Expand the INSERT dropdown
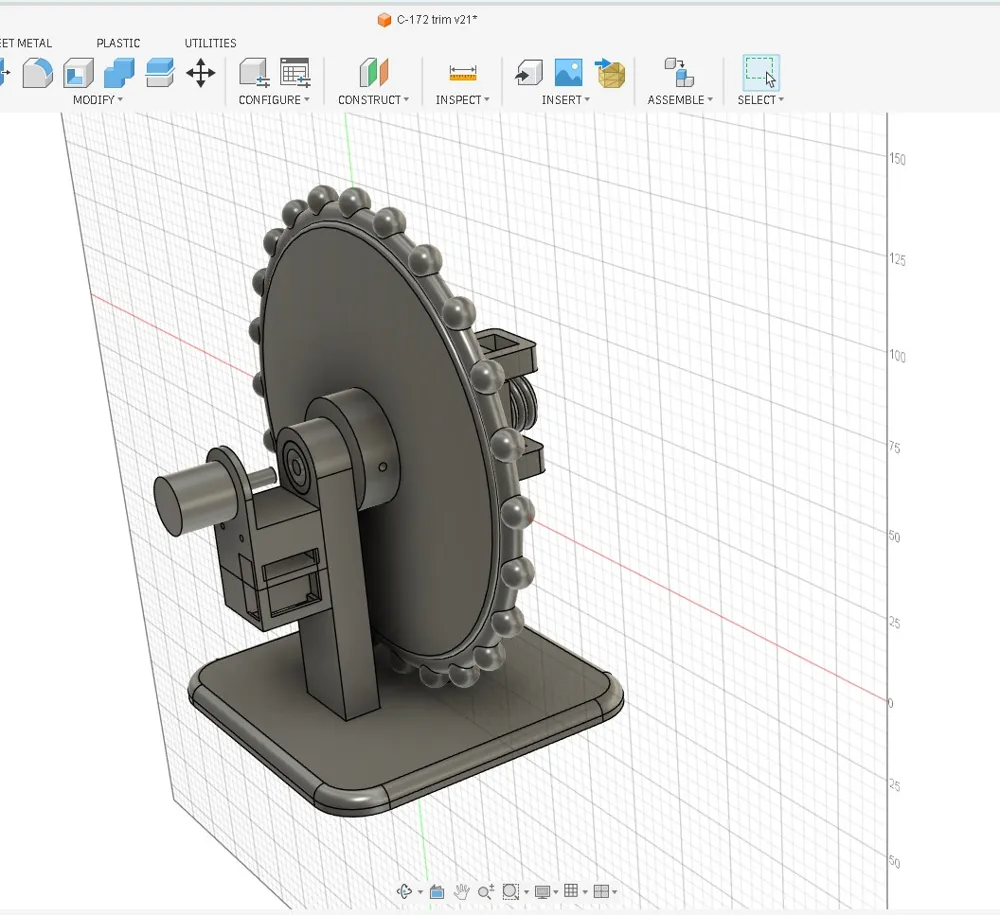Screen dimensions: 1000x915 [x=566, y=100]
